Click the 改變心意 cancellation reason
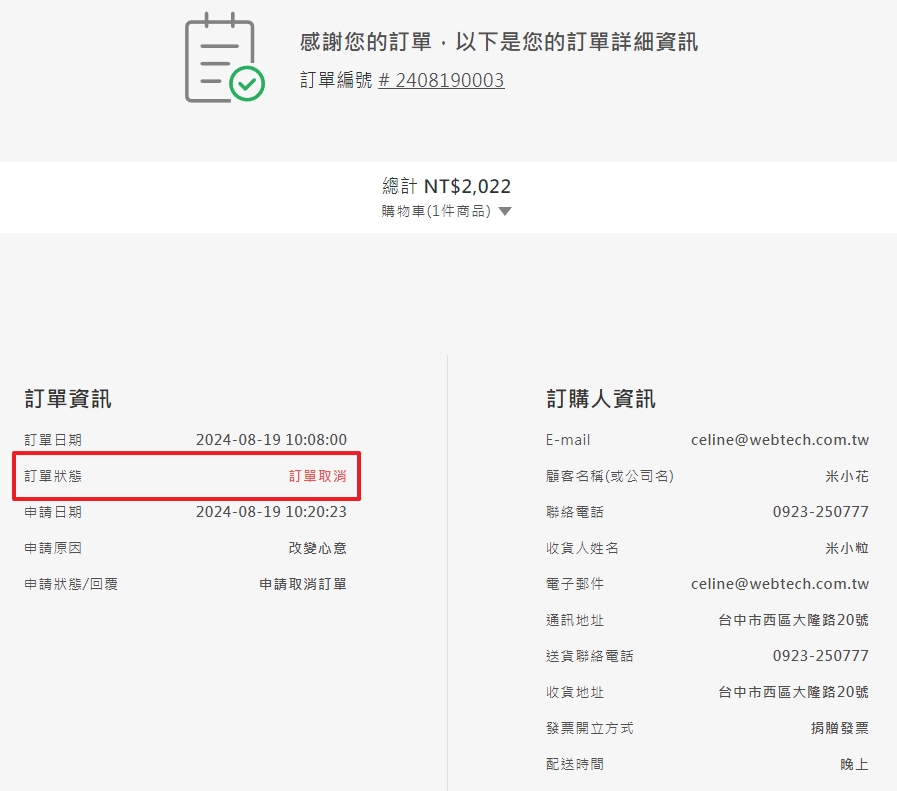 pyautogui.click(x=318, y=548)
